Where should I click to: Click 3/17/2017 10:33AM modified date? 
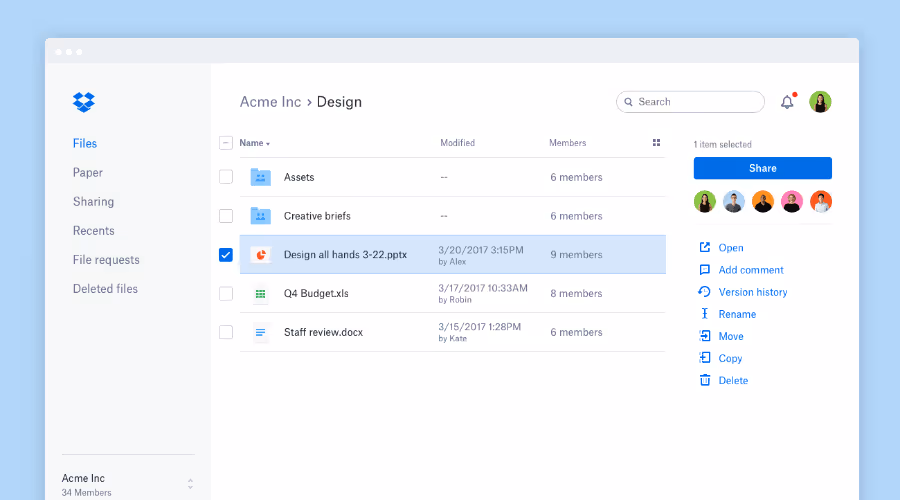(x=483, y=288)
